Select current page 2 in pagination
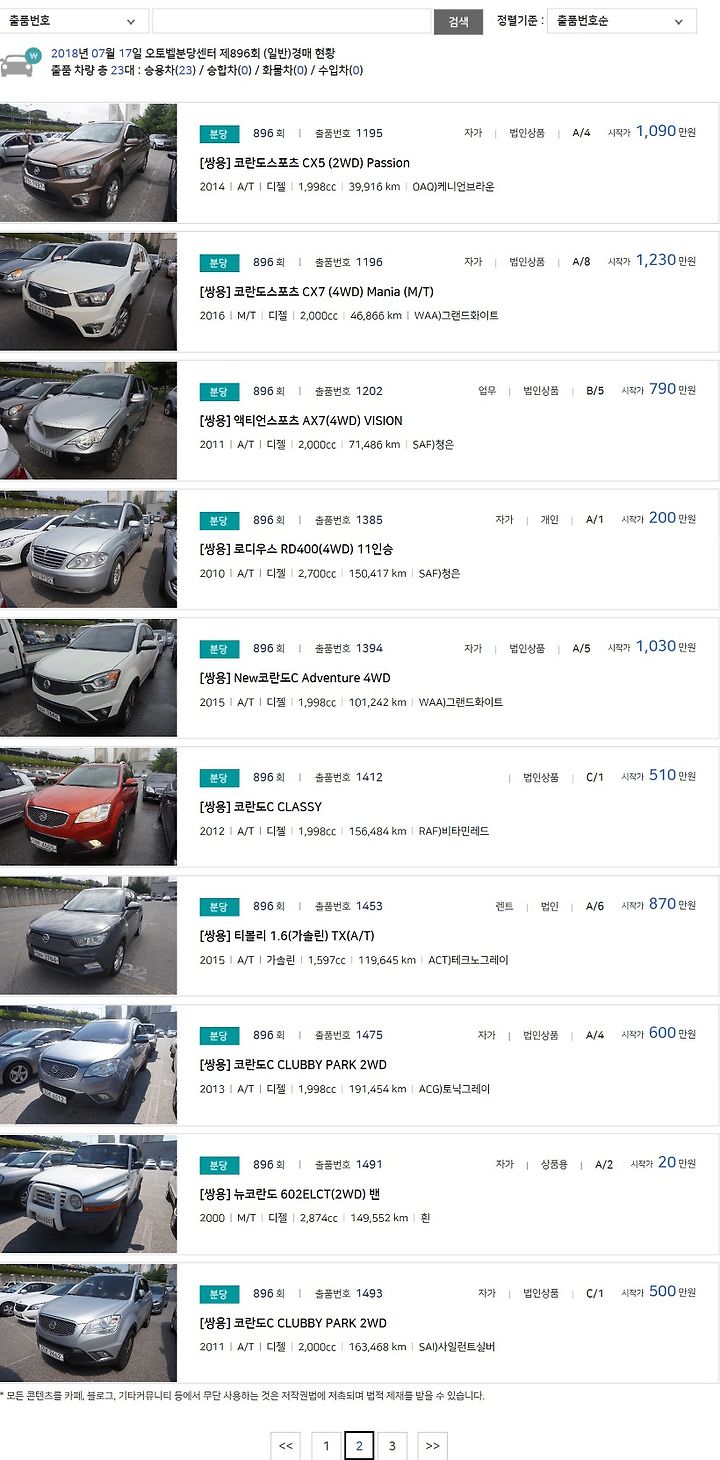Image resolution: width=720 pixels, height=1460 pixels. 359,1446
